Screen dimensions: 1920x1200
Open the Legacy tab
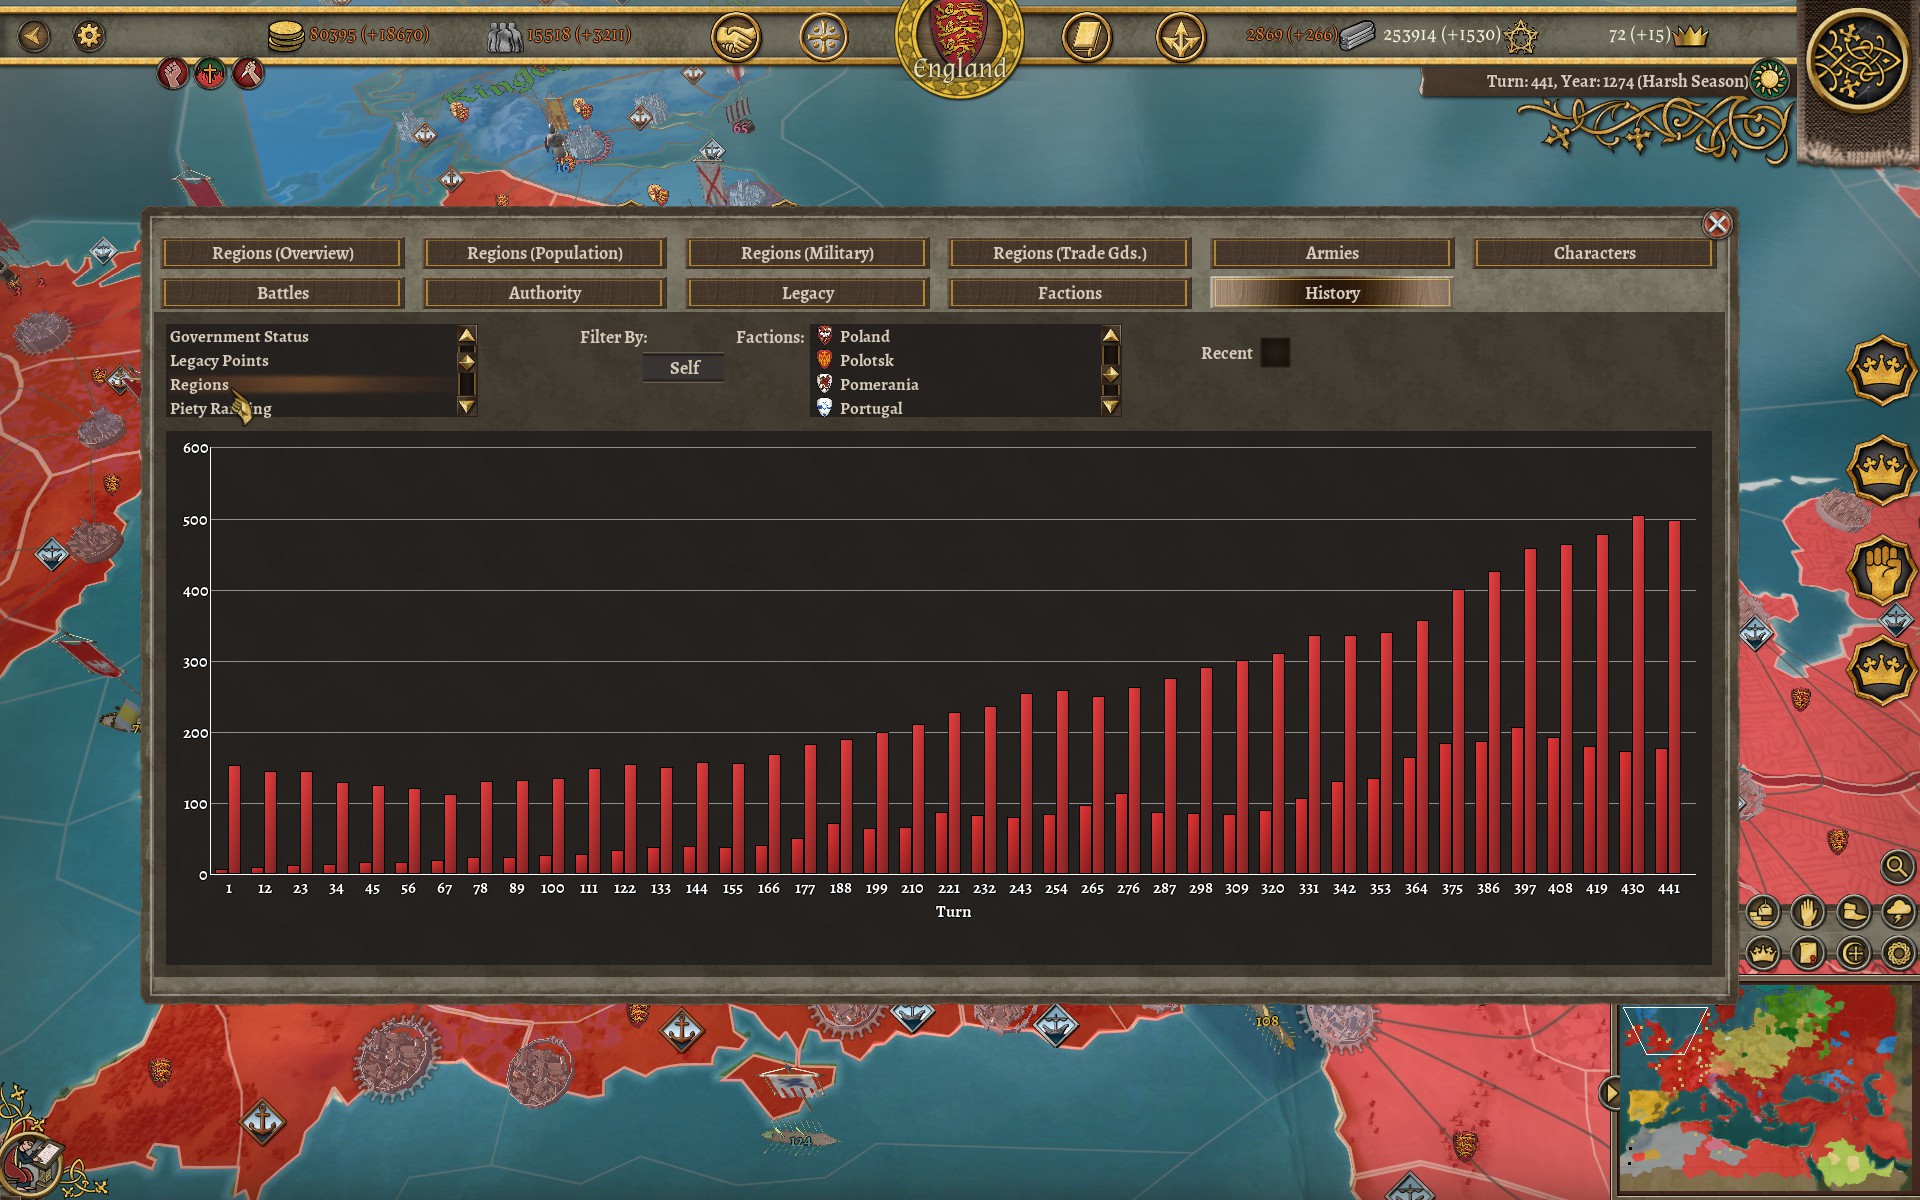(807, 293)
